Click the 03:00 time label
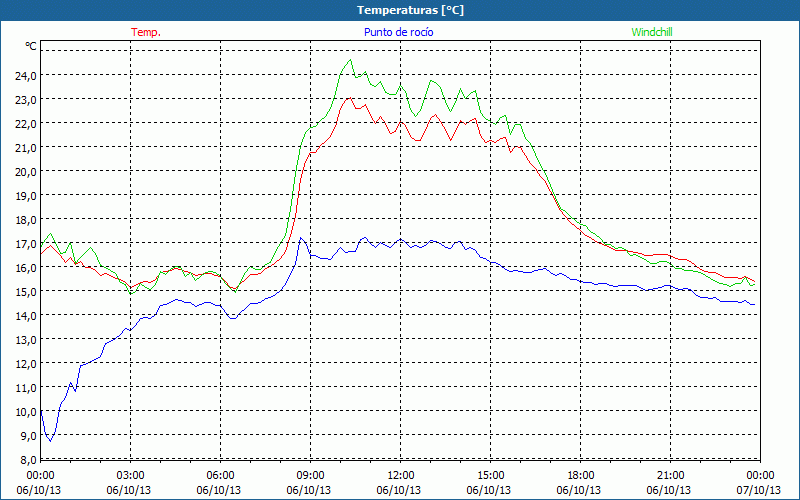The width and height of the screenshot is (800, 500). point(131,476)
